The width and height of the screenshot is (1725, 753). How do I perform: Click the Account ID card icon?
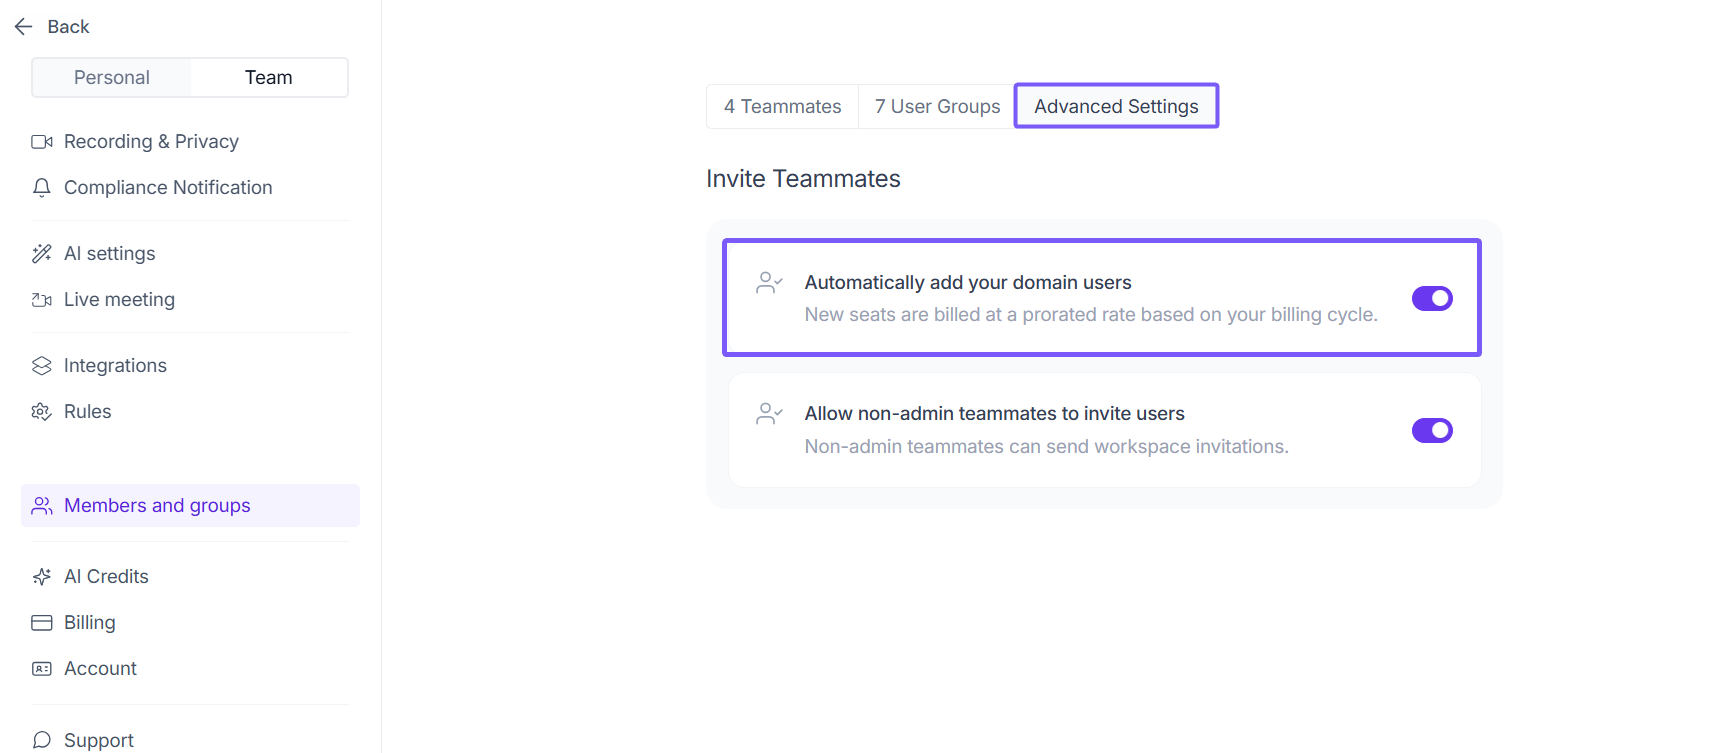[42, 669]
